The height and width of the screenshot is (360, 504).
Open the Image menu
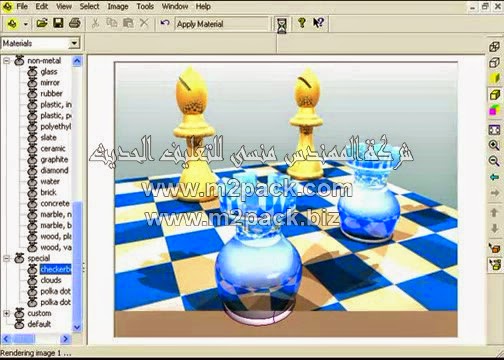pos(118,6)
